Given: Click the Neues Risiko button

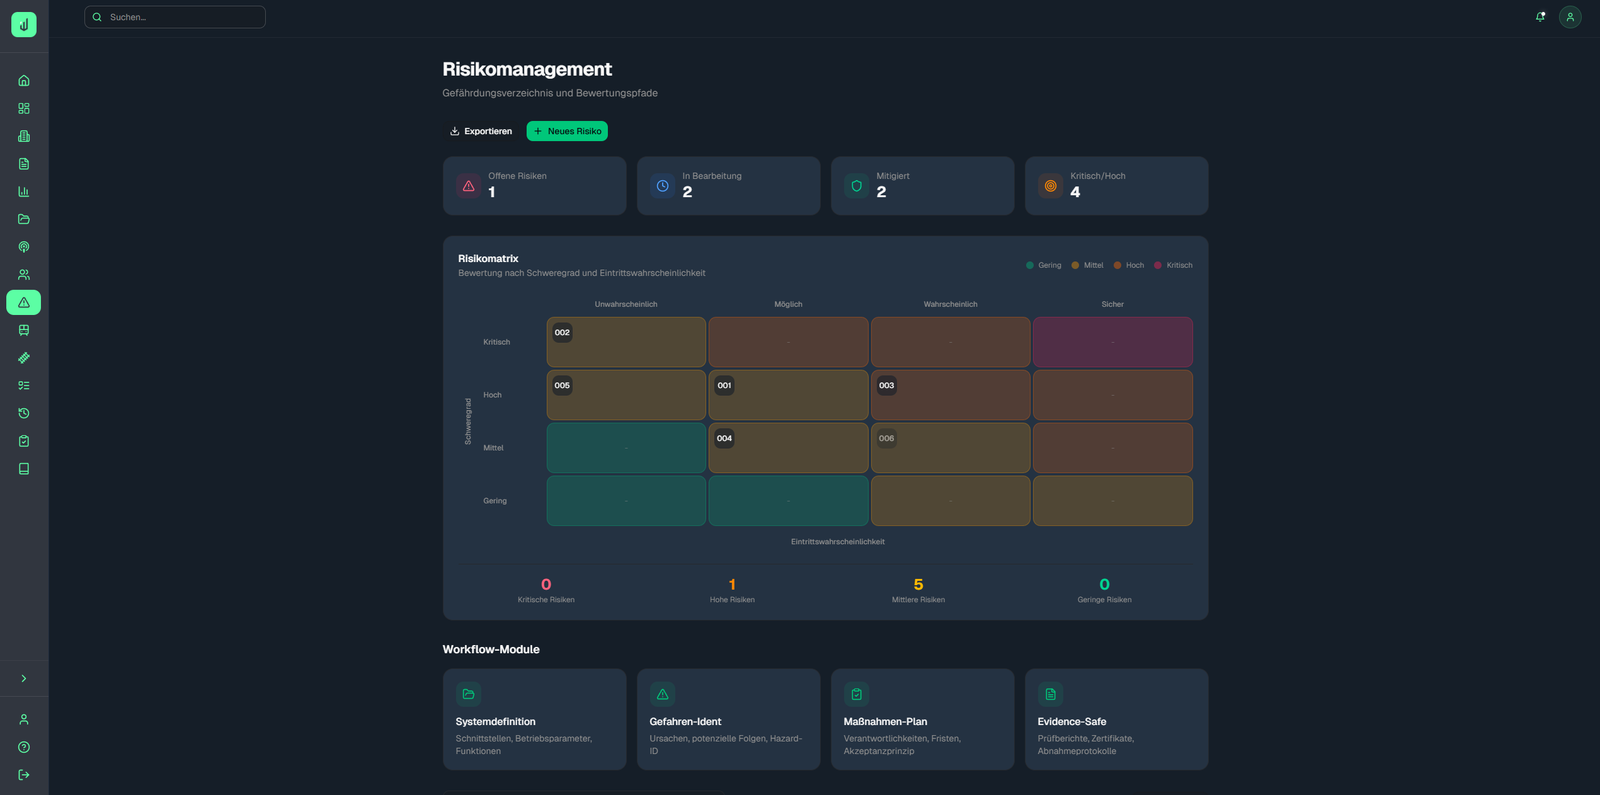Looking at the screenshot, I should click(567, 131).
